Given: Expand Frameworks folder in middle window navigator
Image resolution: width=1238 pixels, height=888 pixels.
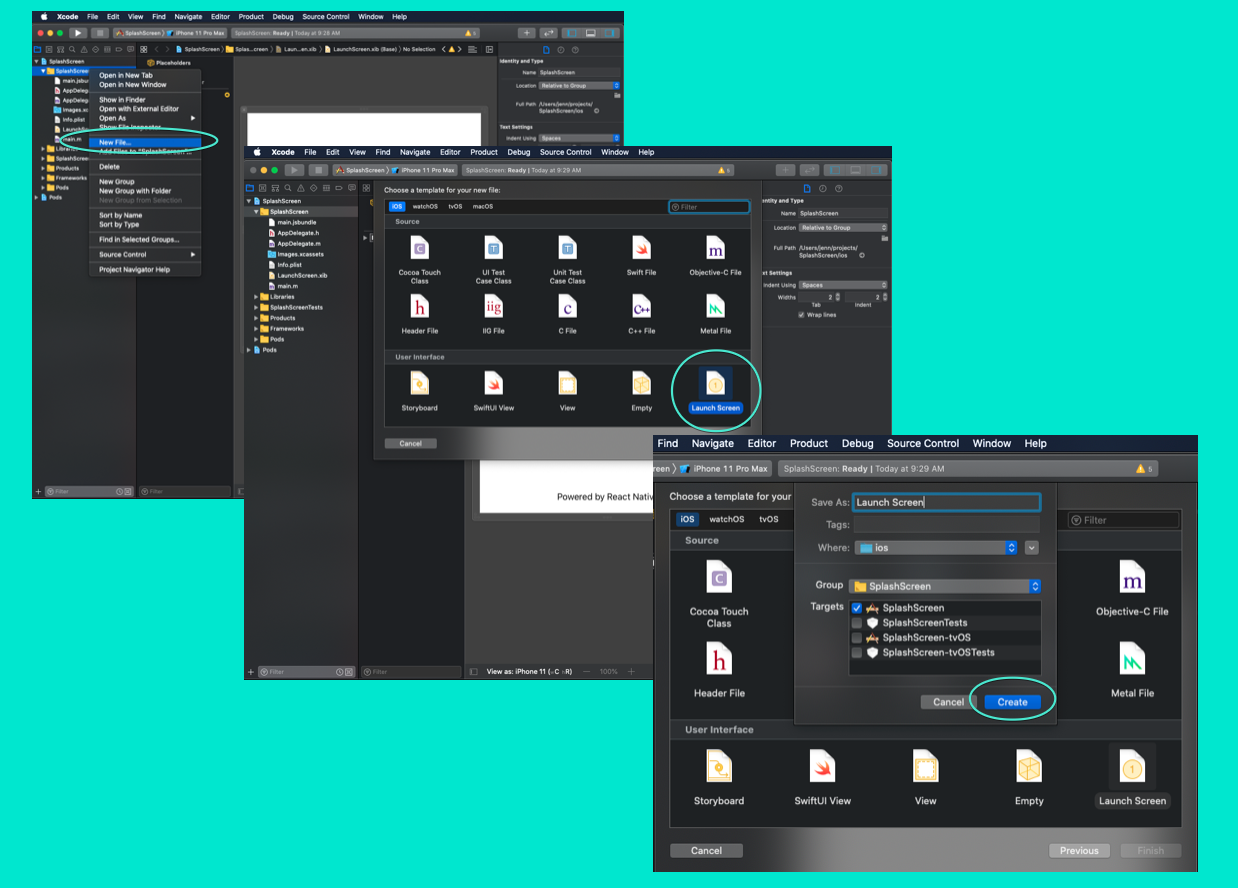Looking at the screenshot, I should [256, 328].
